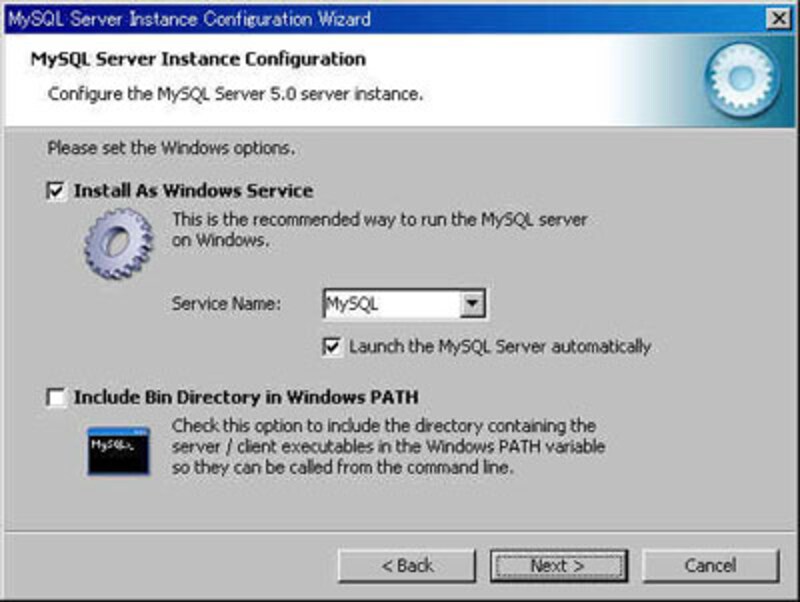Click inside the Service Name text field
The width and height of the screenshot is (800, 602).
pos(392,304)
